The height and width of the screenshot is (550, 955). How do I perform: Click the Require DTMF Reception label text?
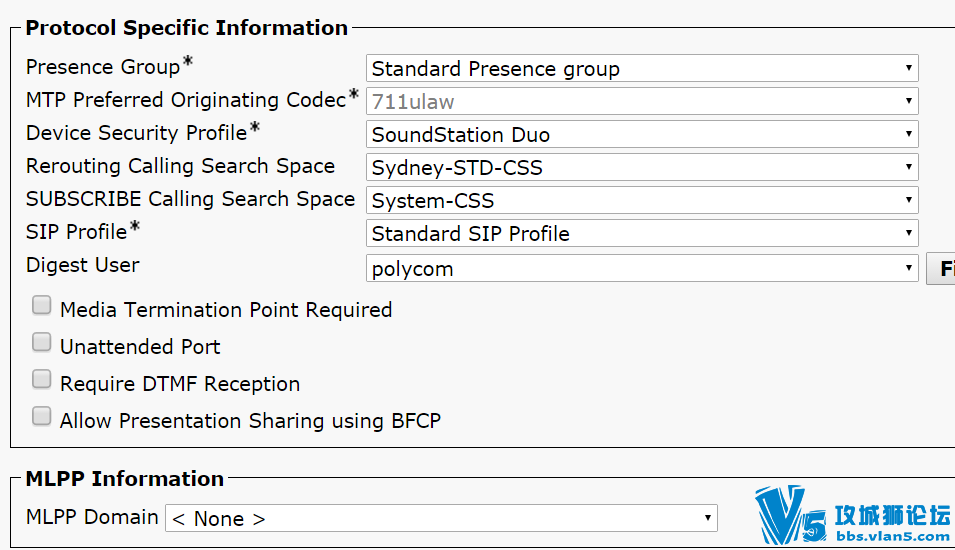tap(180, 384)
